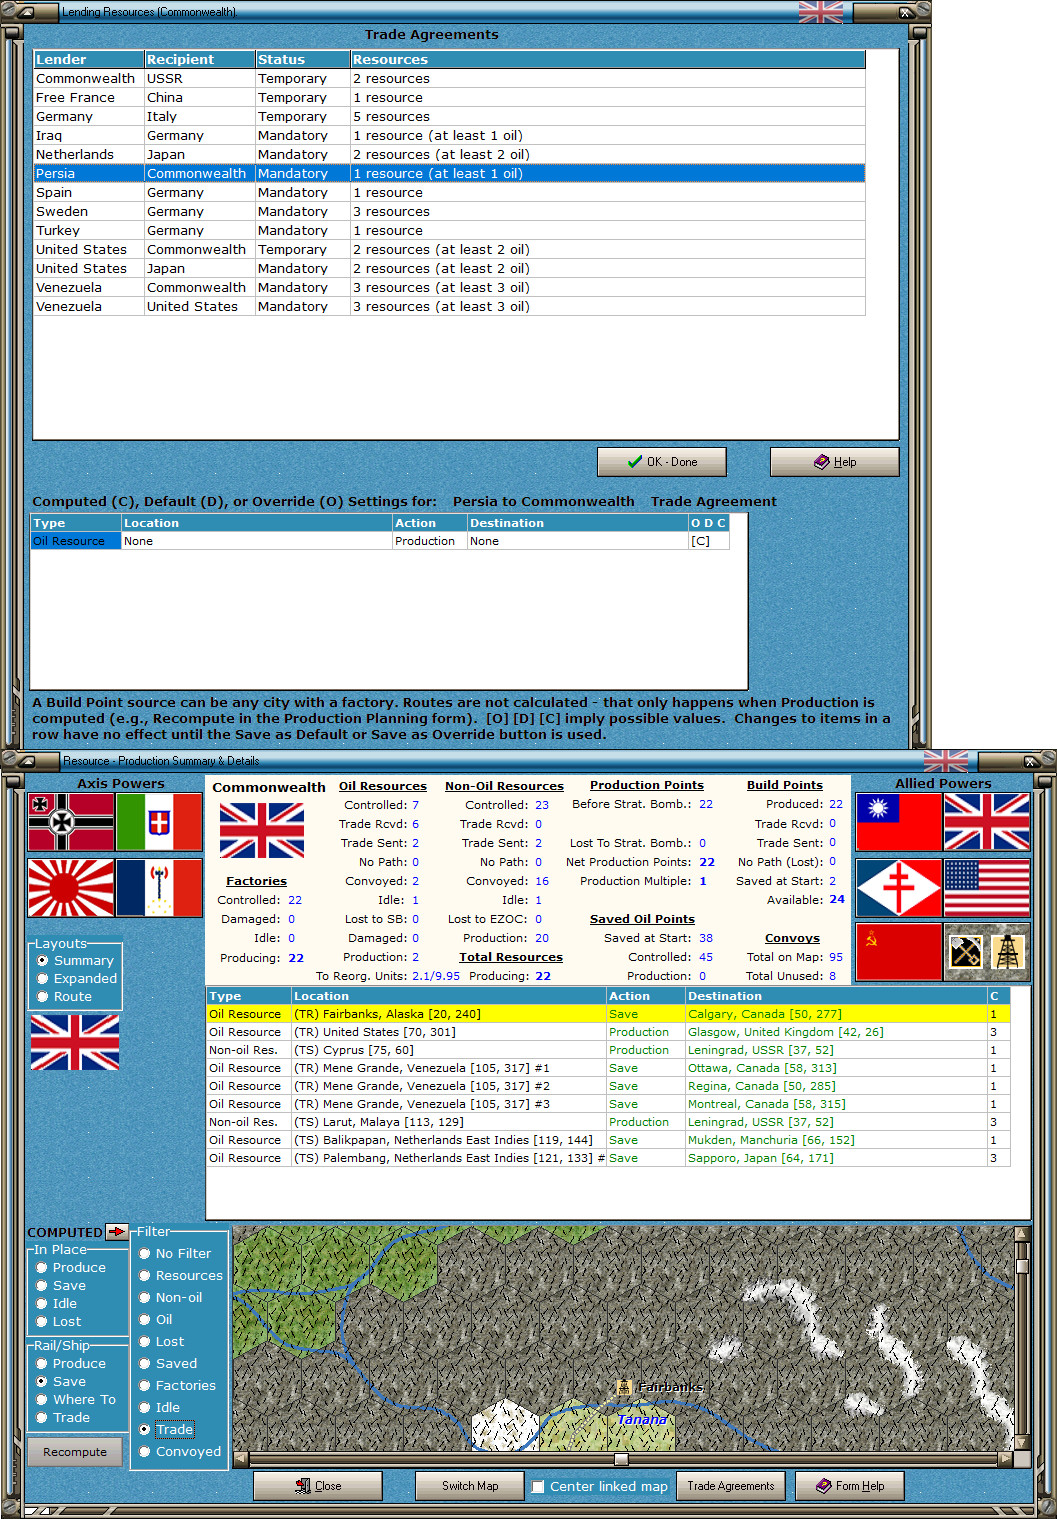This screenshot has width=1057, height=1519.
Task: Click the red arrow next to COMPUTED
Action: 117,1232
